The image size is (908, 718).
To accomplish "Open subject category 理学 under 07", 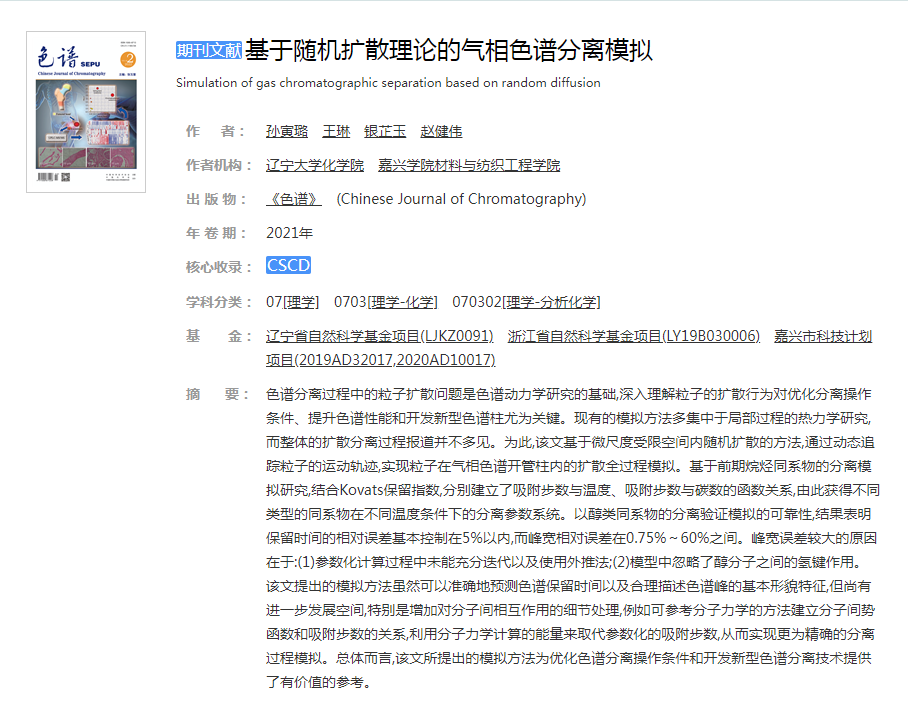I will click(302, 302).
